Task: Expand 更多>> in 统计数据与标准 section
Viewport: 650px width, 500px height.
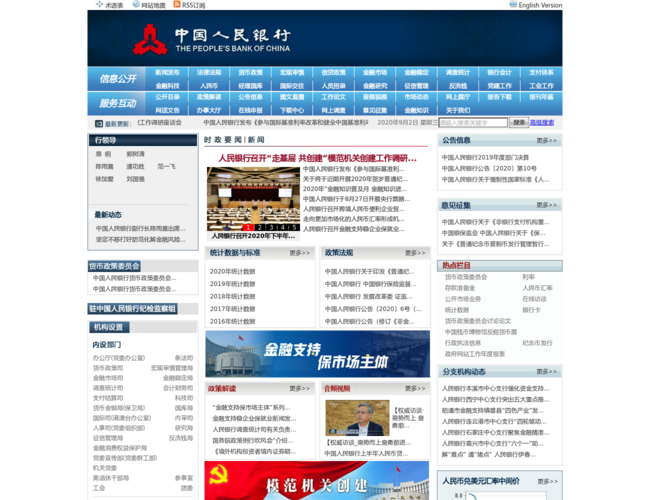Action: coord(299,253)
